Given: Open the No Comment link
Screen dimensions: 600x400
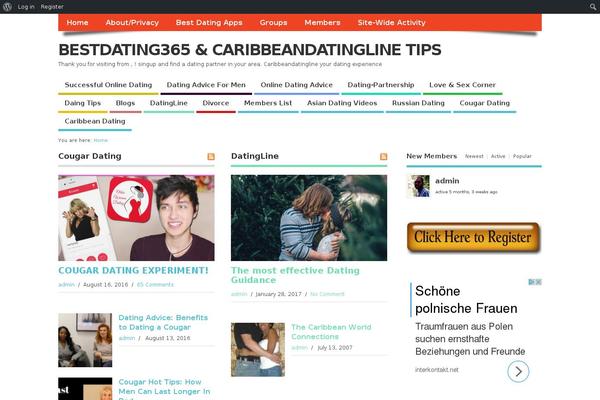Looking at the screenshot, I should 327,294.
